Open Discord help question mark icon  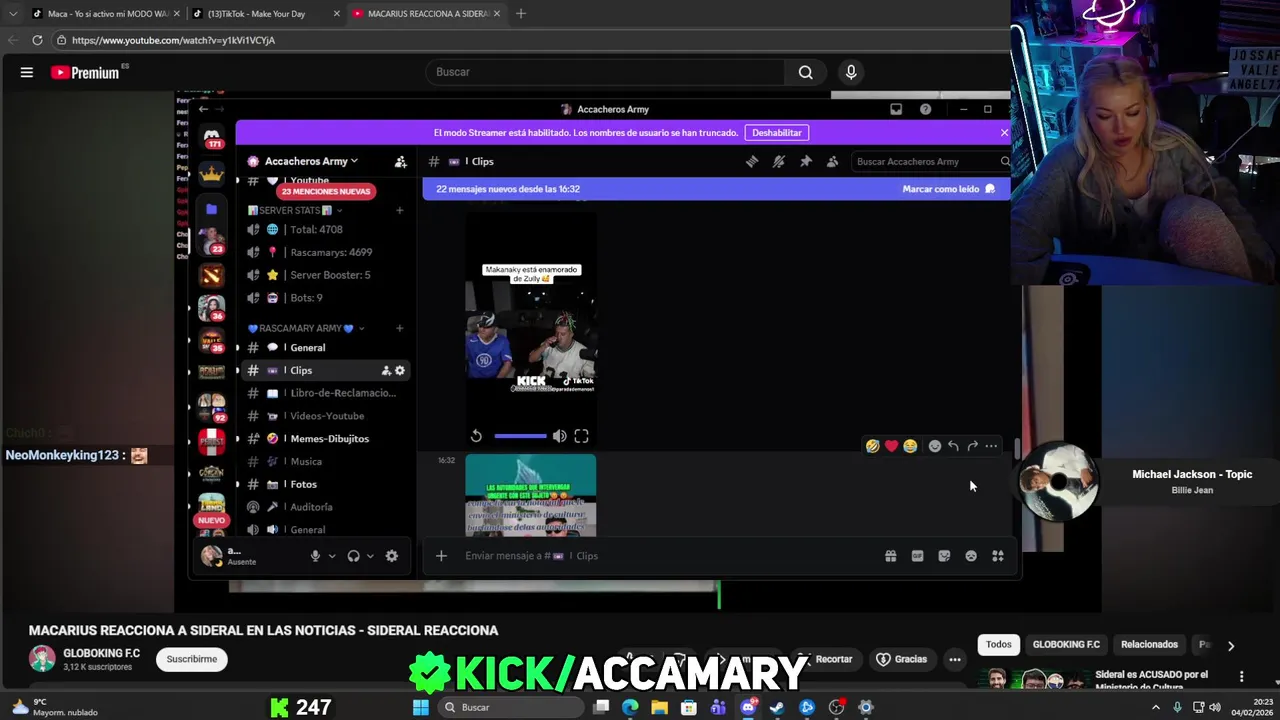925,109
